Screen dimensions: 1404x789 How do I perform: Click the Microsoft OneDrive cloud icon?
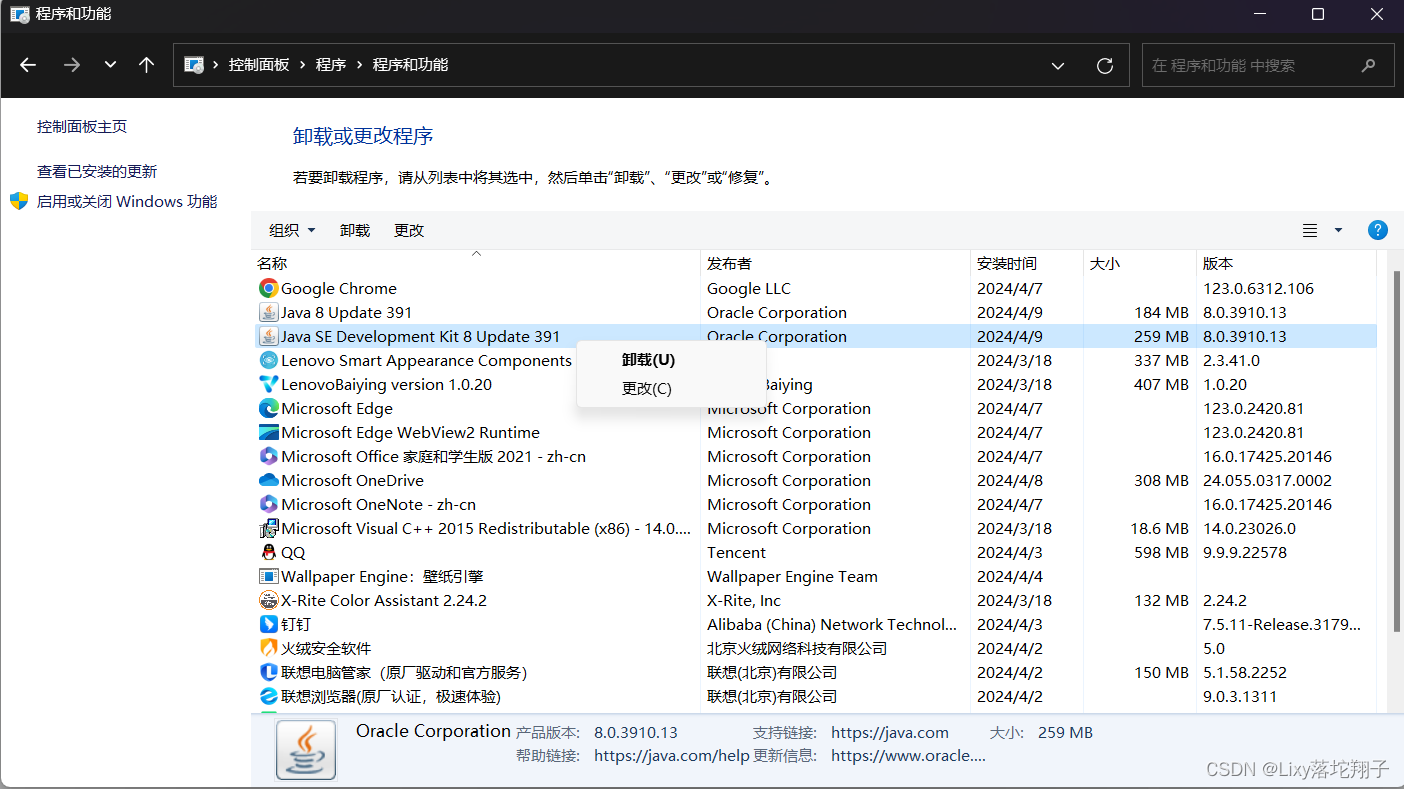[268, 480]
